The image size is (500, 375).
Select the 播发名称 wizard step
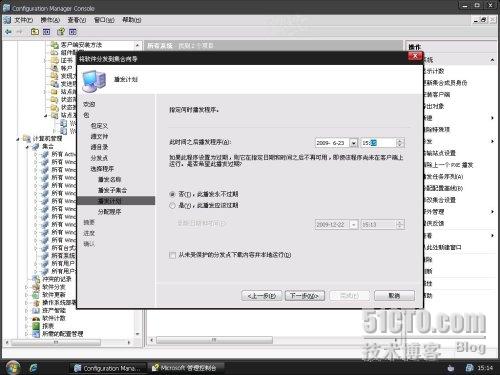[x=109, y=180]
